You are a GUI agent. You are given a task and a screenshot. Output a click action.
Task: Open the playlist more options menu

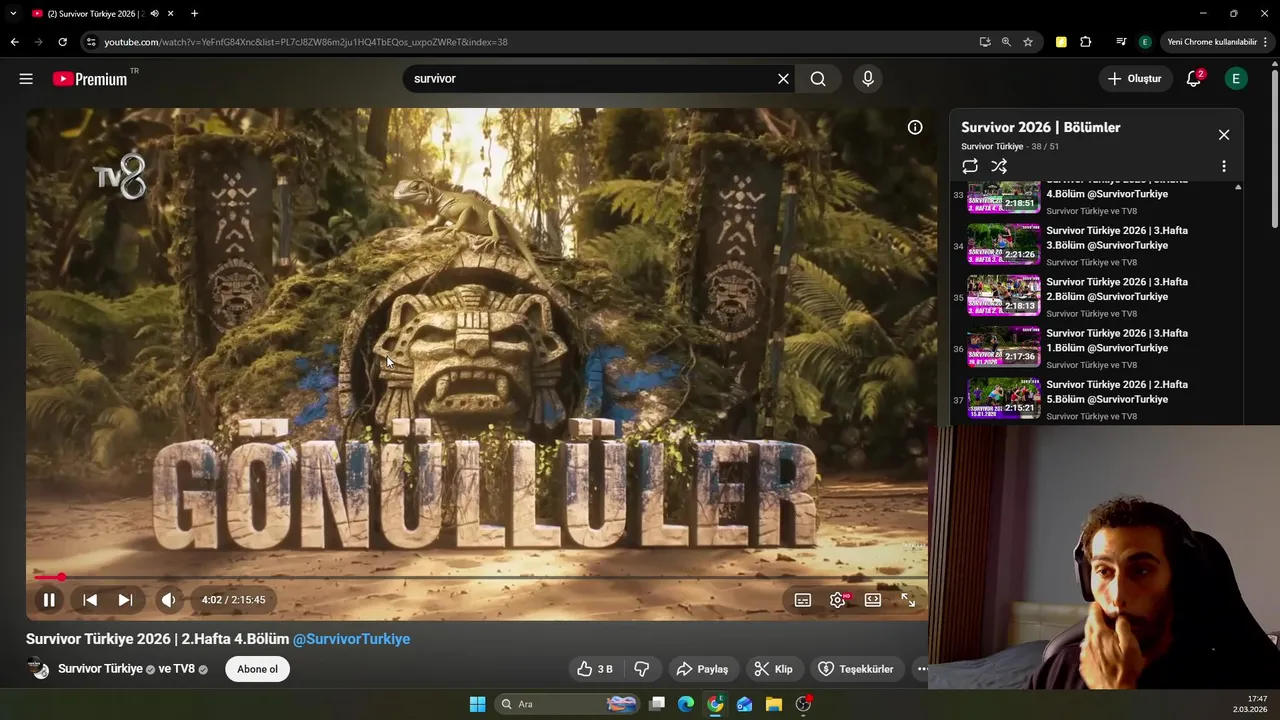[x=1224, y=166]
